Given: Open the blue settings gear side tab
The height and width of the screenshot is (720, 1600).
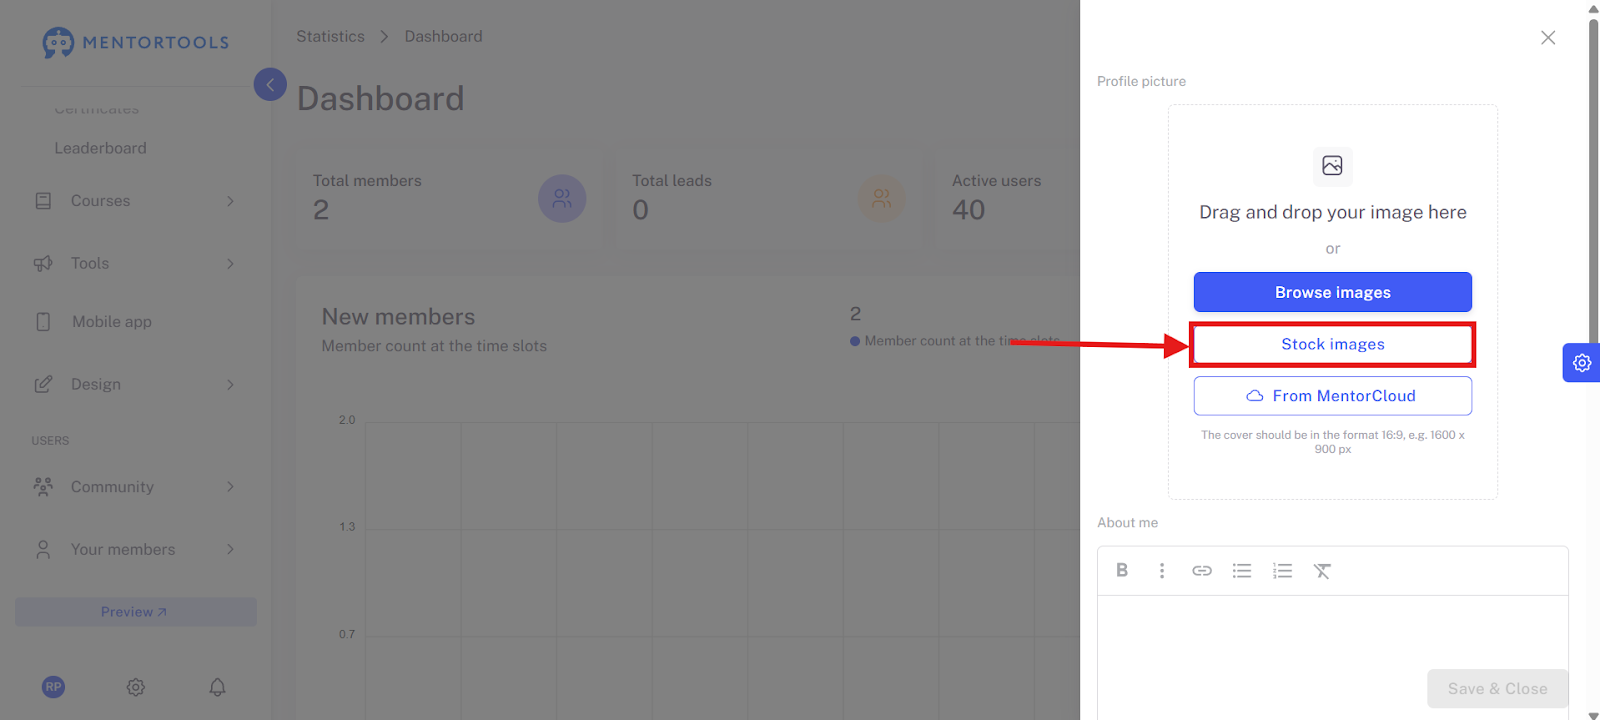Looking at the screenshot, I should click(1581, 363).
